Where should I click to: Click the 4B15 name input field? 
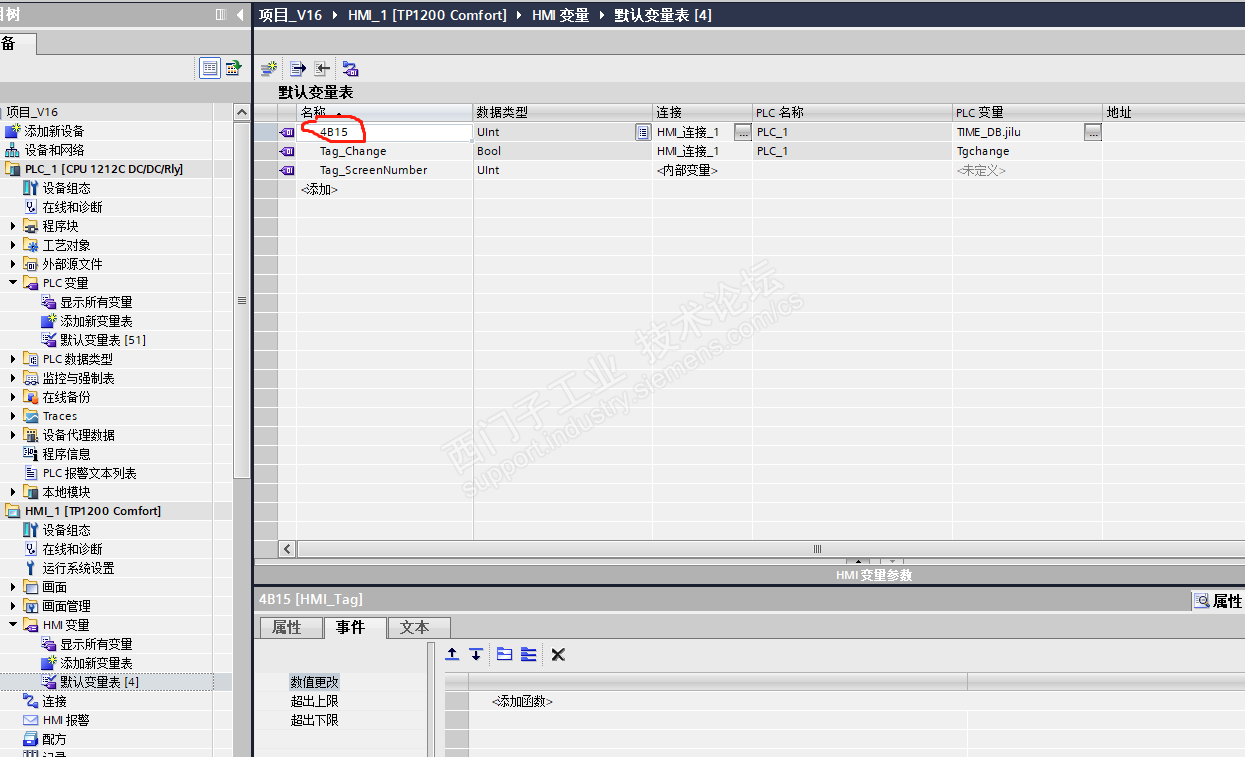point(385,132)
